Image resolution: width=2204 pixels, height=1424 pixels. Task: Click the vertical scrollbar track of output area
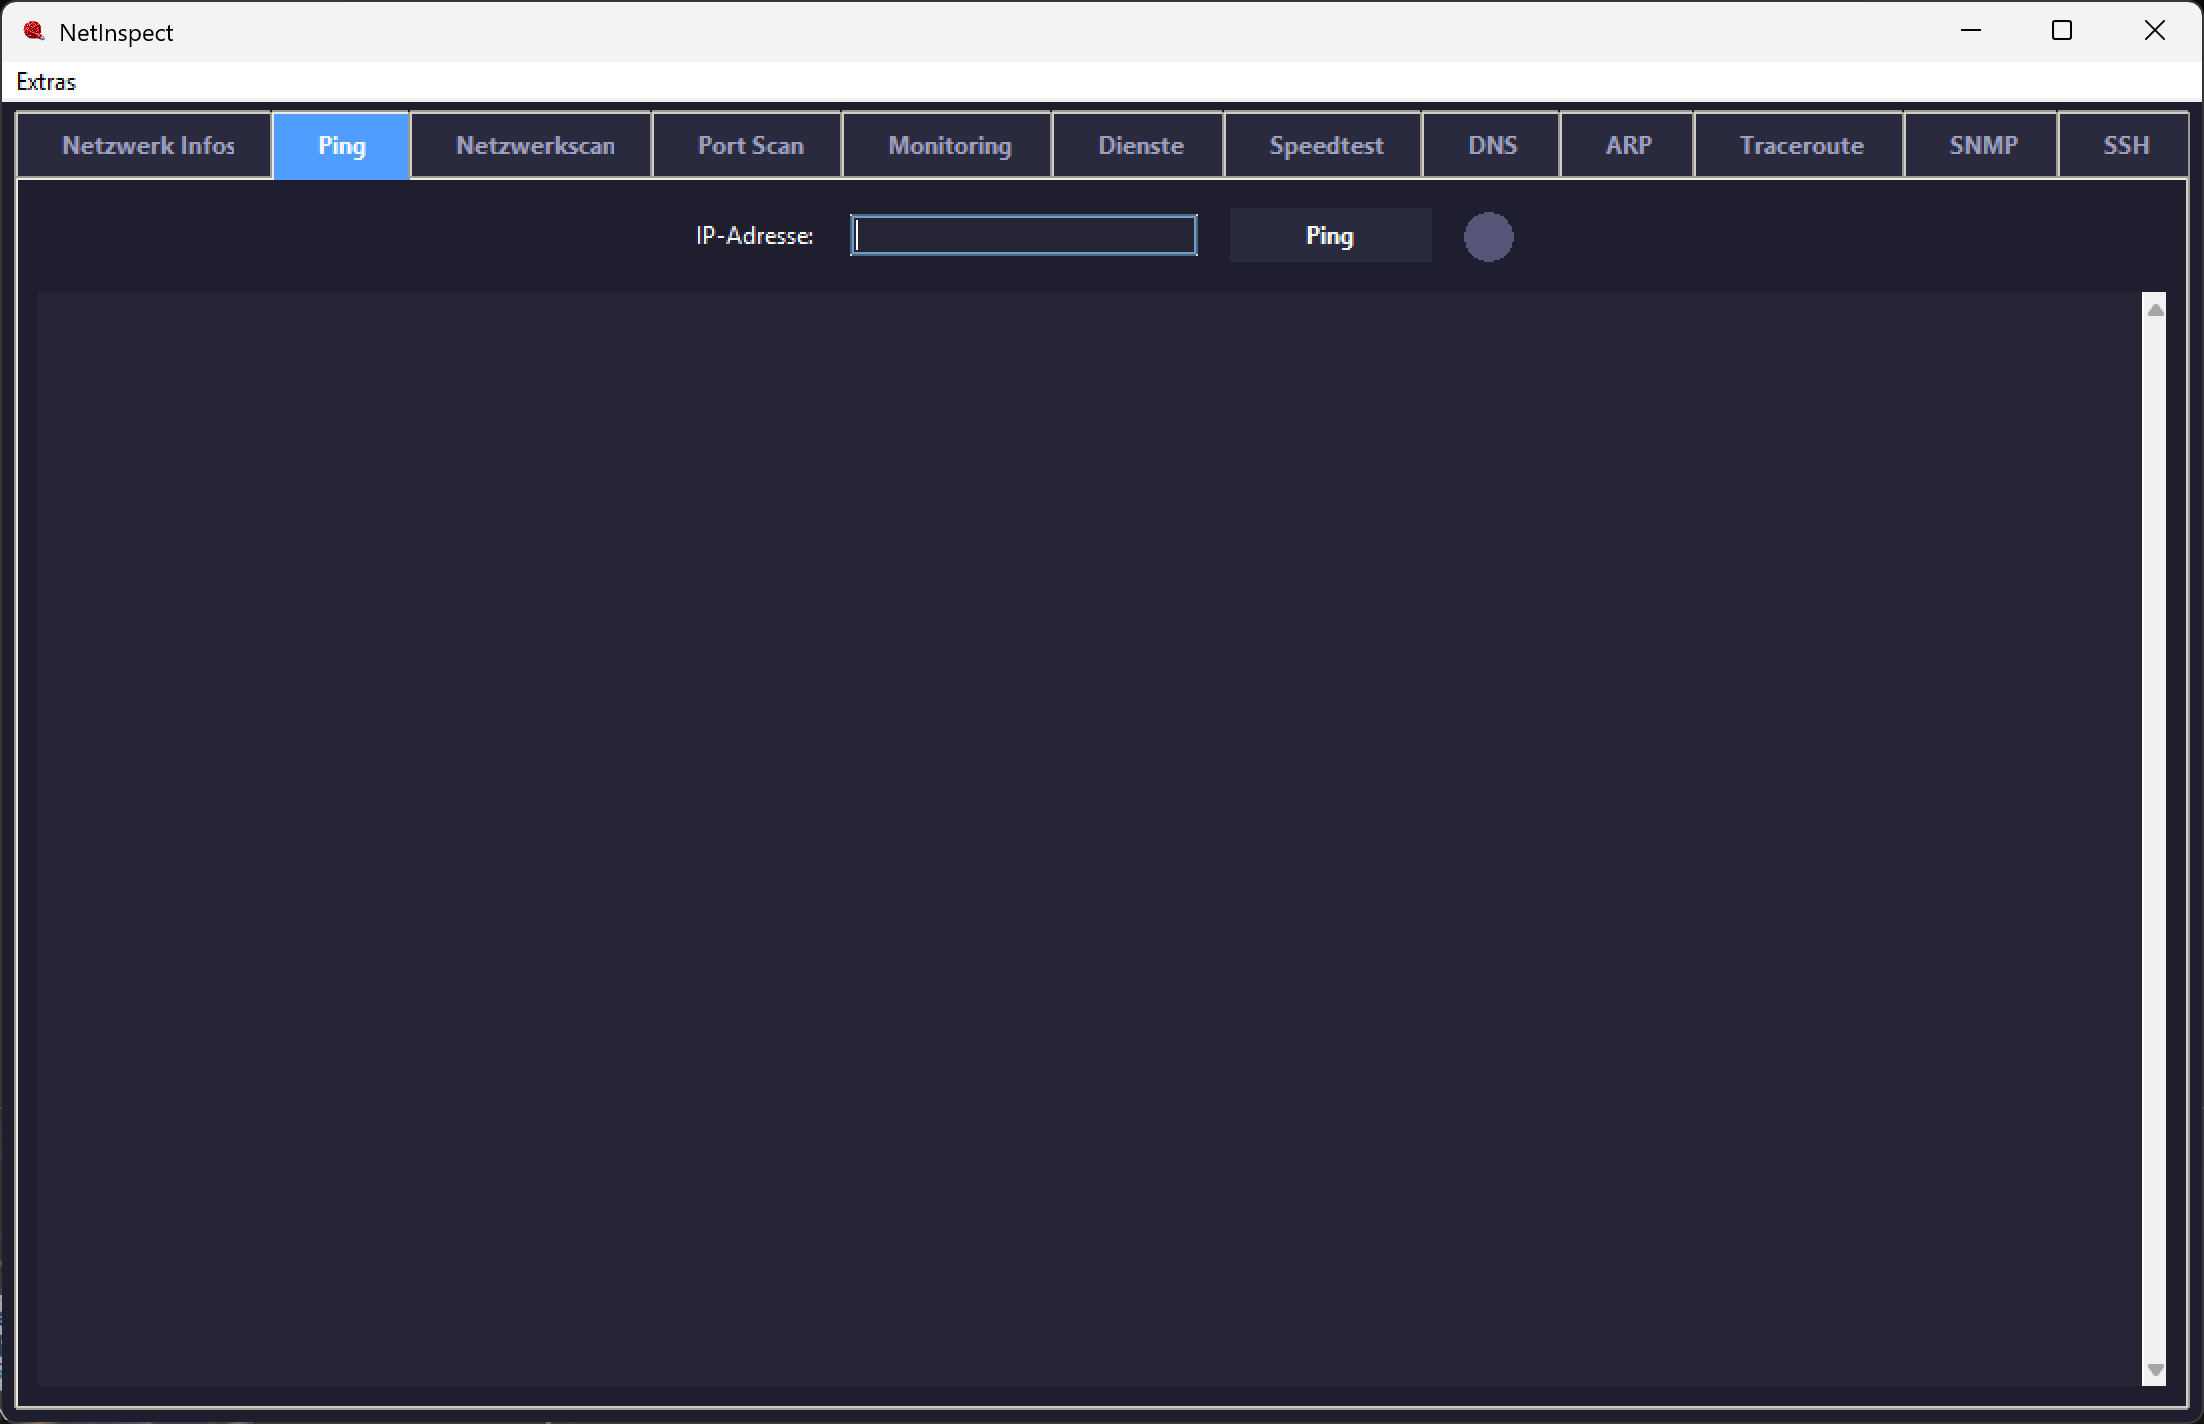click(x=2155, y=840)
